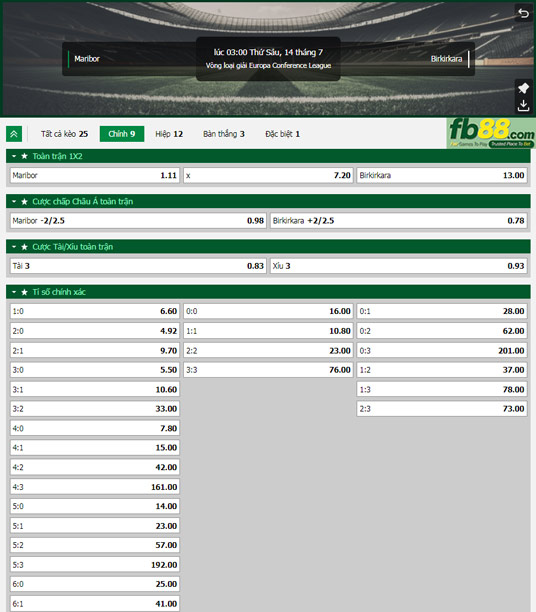Screen dimensions: 536x612
Task: Pick correct score 5:3 at 192.00
Action: tap(95, 565)
